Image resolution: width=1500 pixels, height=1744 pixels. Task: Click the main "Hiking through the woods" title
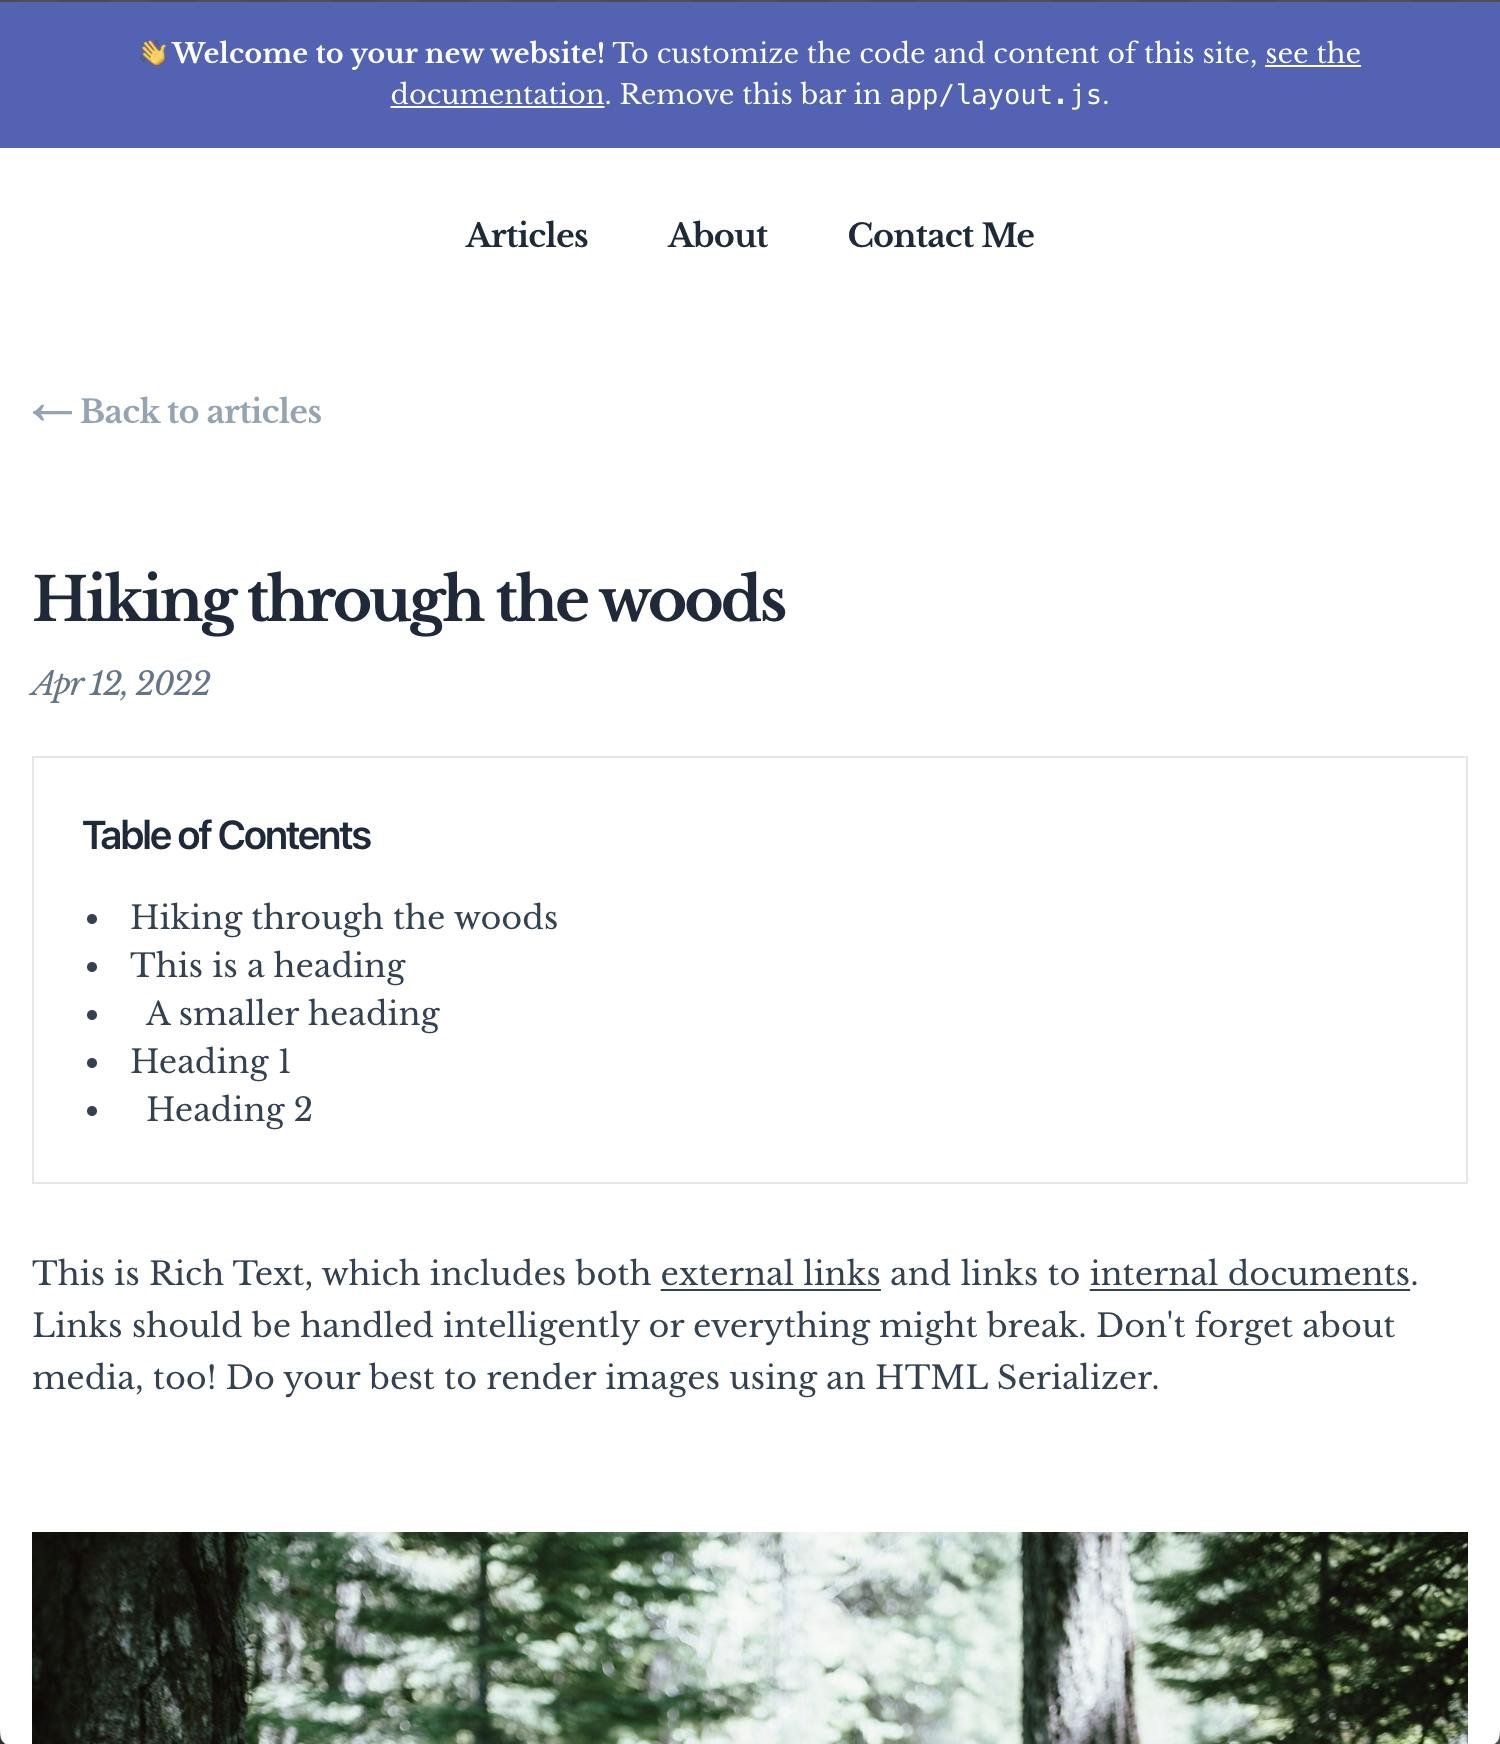click(x=409, y=599)
